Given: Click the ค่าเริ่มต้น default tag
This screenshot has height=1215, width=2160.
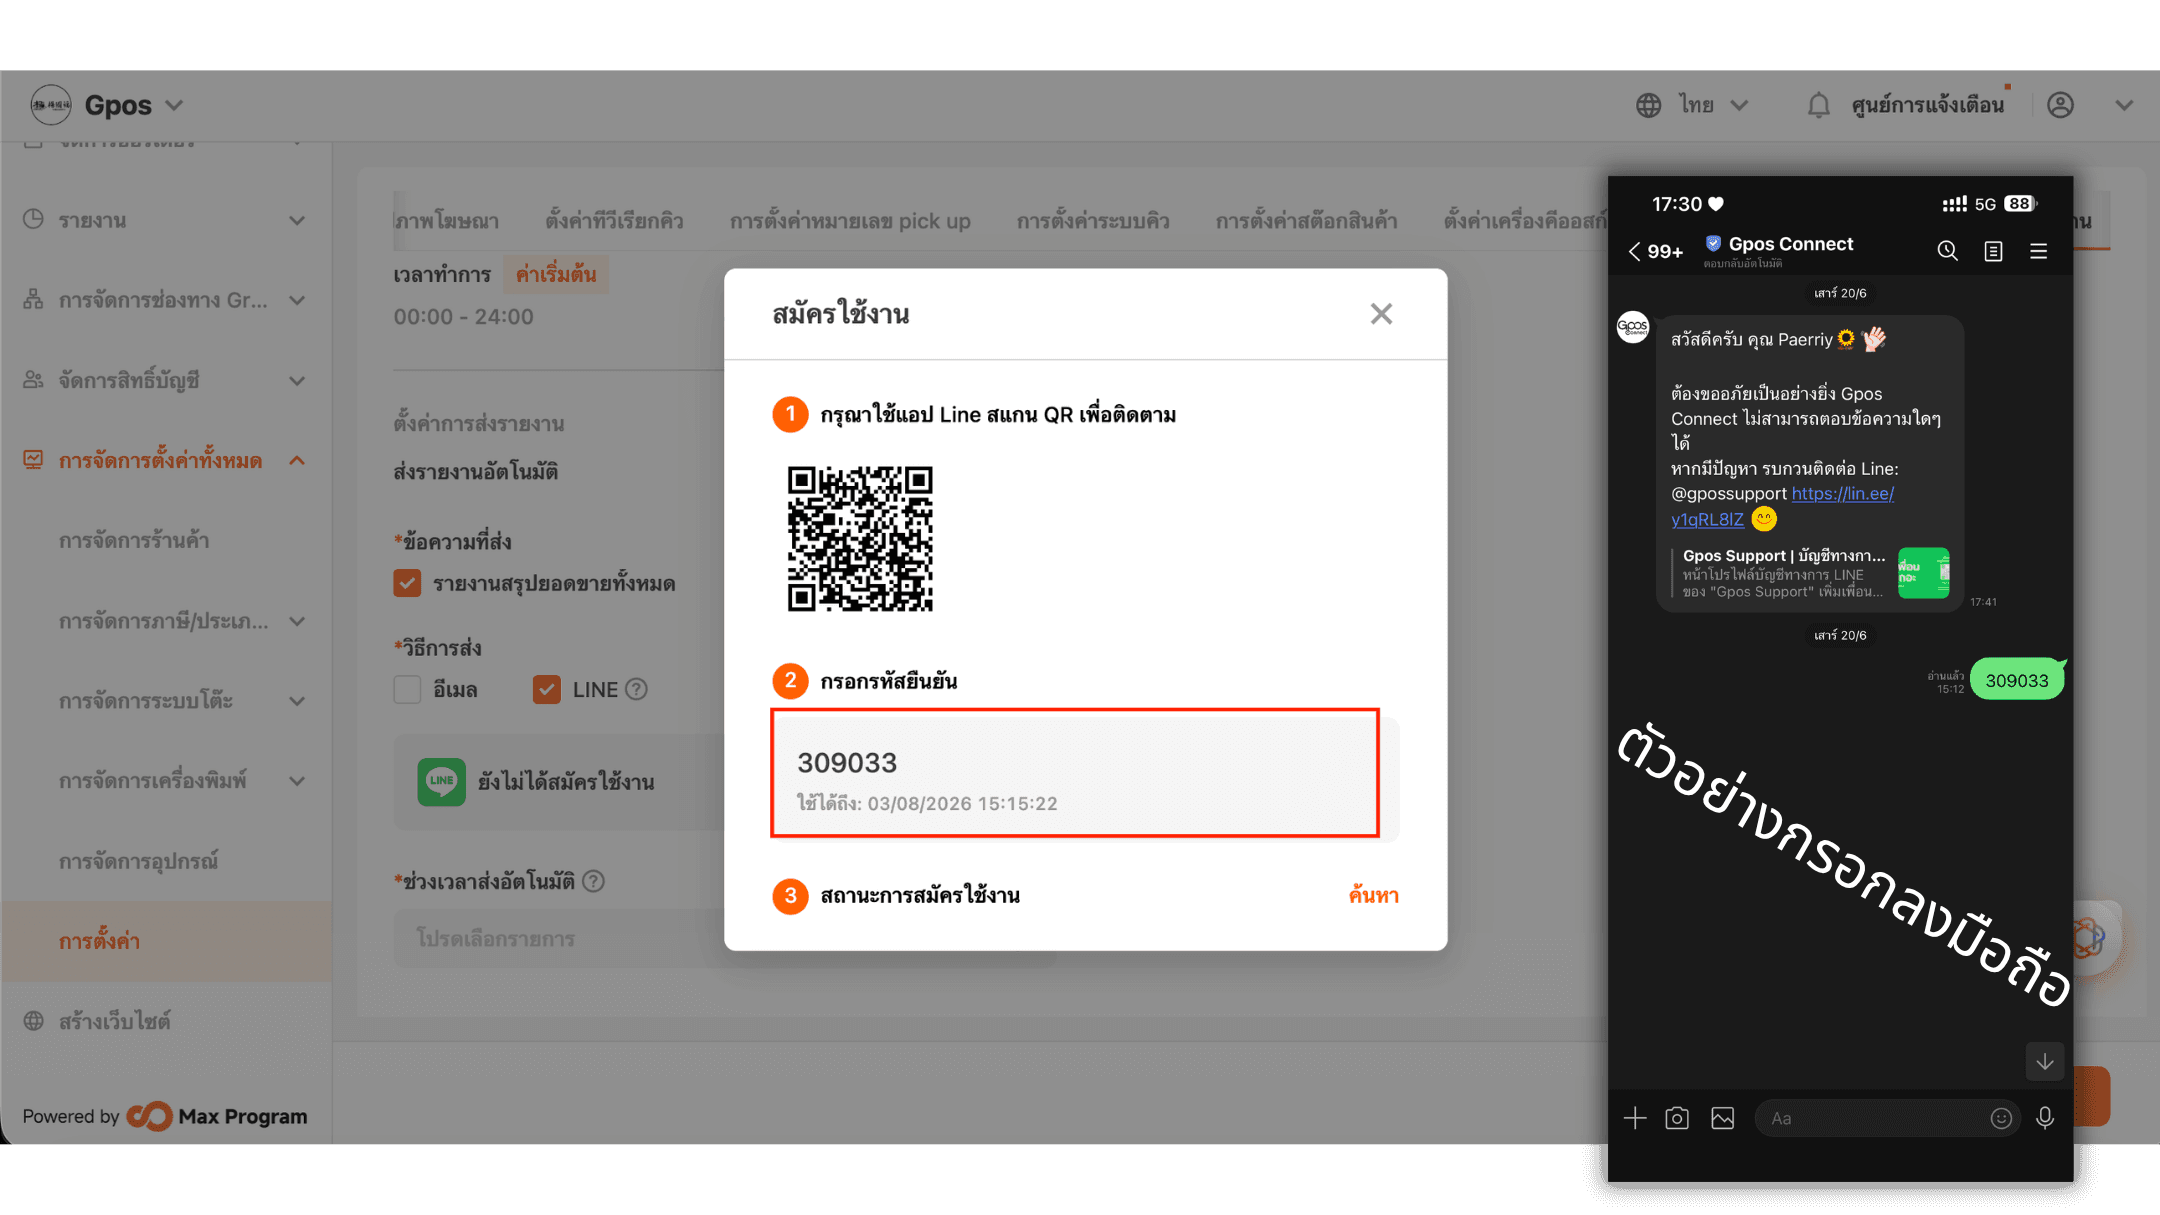Looking at the screenshot, I should pyautogui.click(x=556, y=274).
